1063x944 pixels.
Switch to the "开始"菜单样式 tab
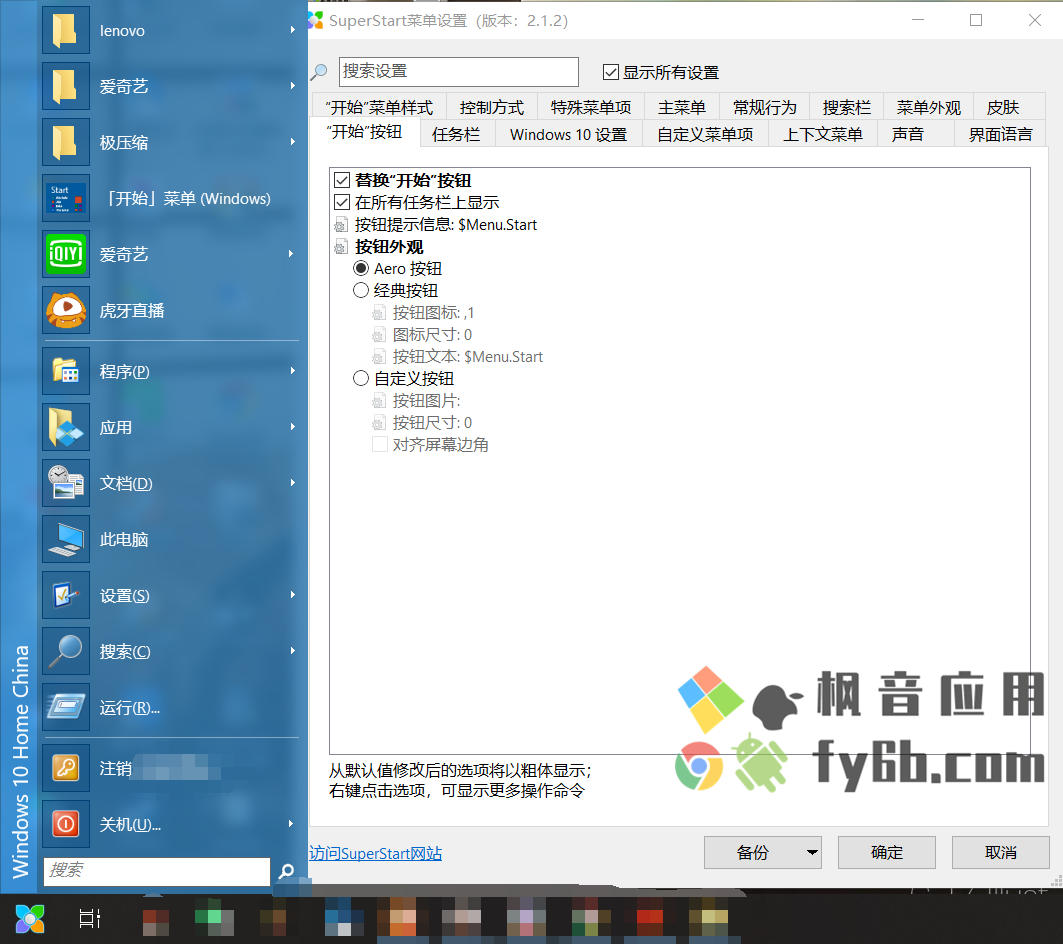coord(379,108)
